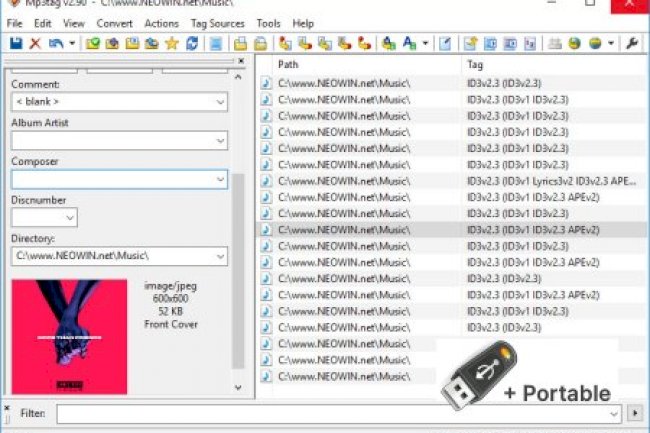Click the blue-yellow globe tag source icon
The height and width of the screenshot is (433, 650).
click(595, 43)
